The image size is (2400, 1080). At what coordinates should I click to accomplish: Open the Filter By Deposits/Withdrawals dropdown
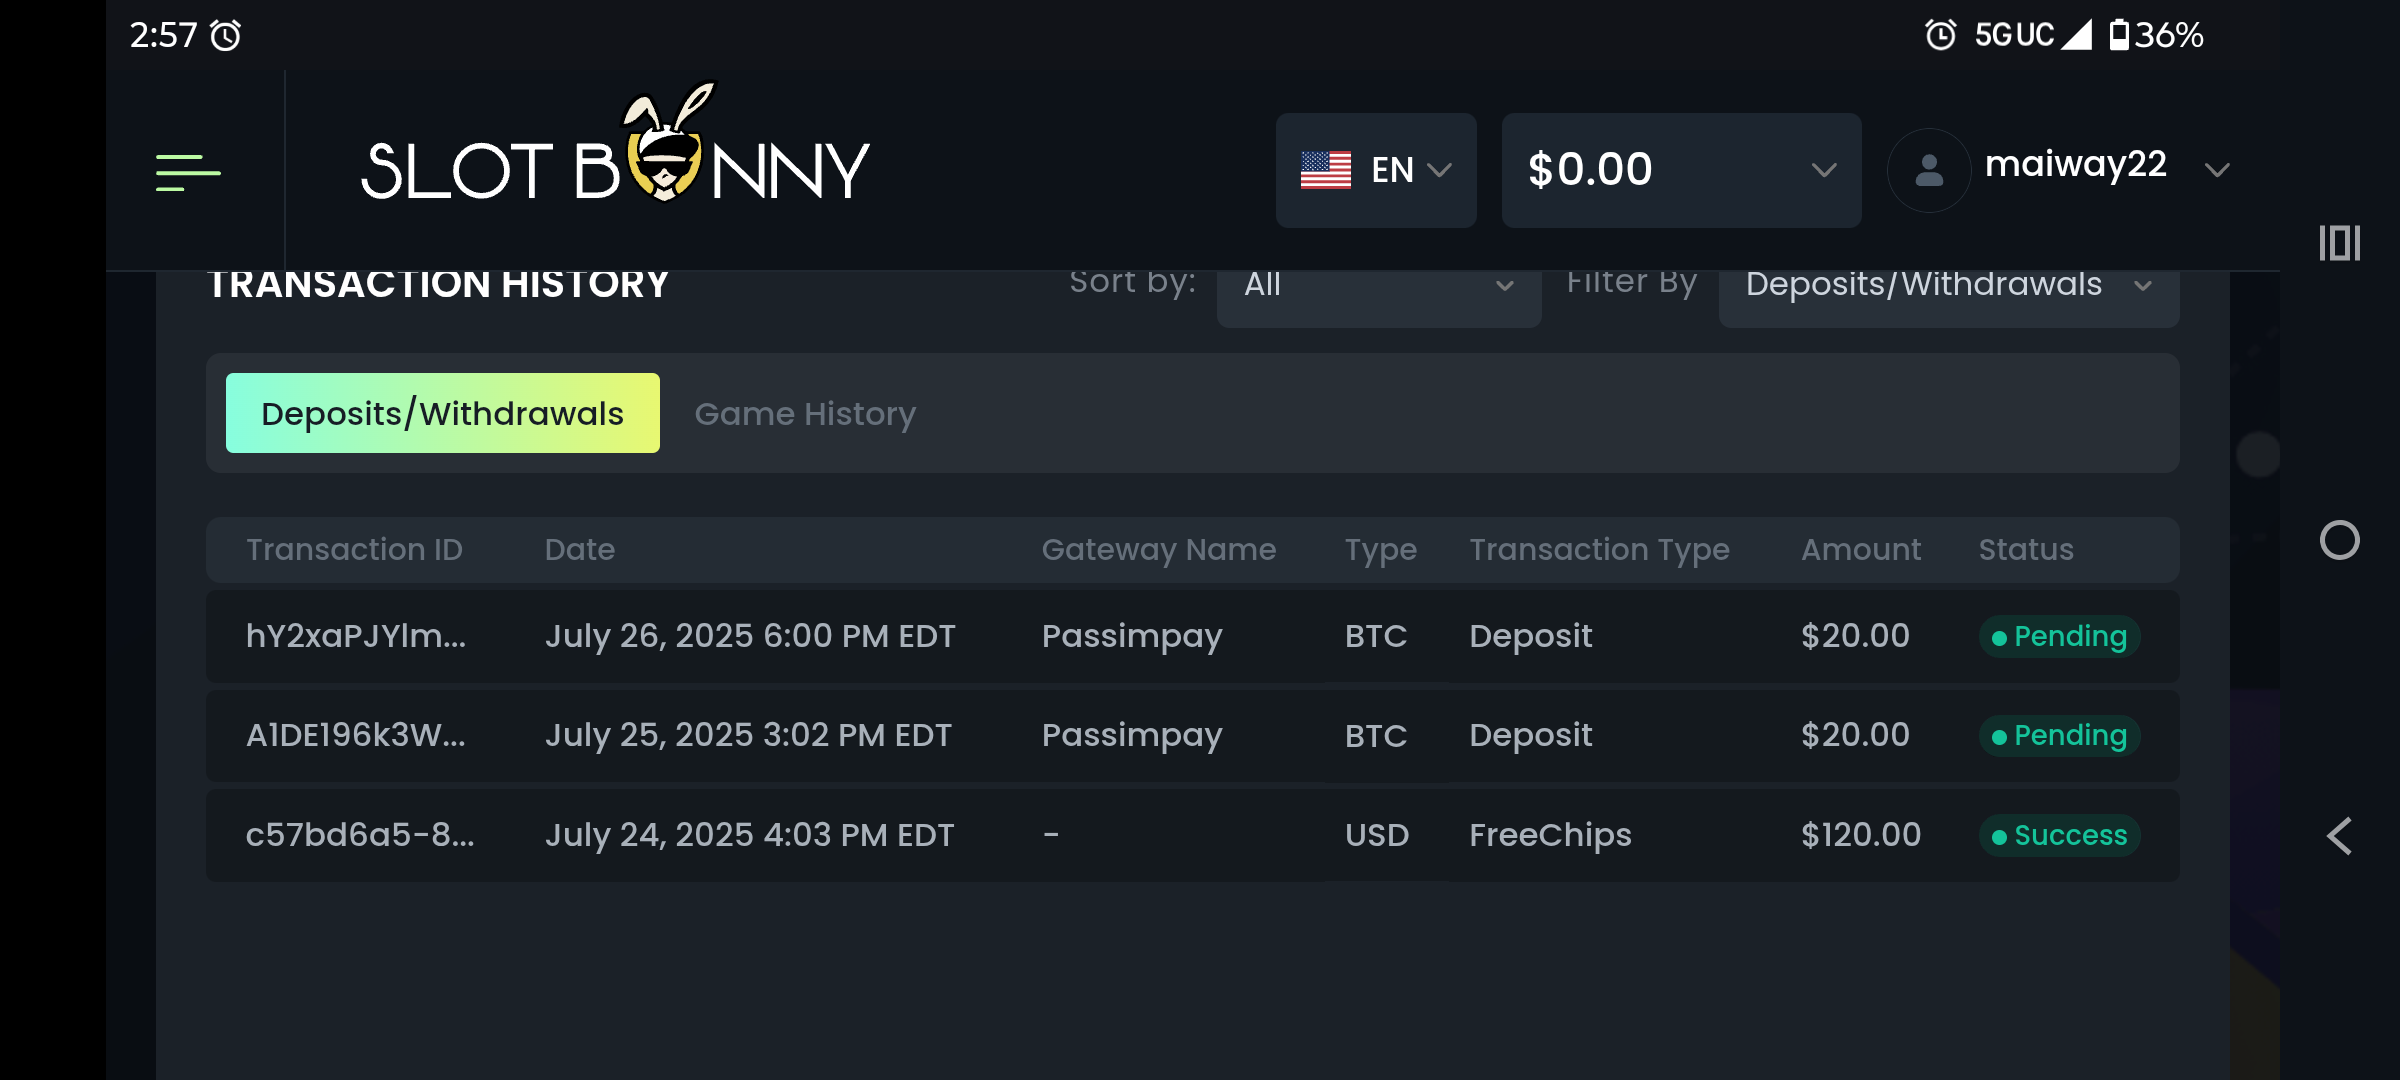[1947, 287]
